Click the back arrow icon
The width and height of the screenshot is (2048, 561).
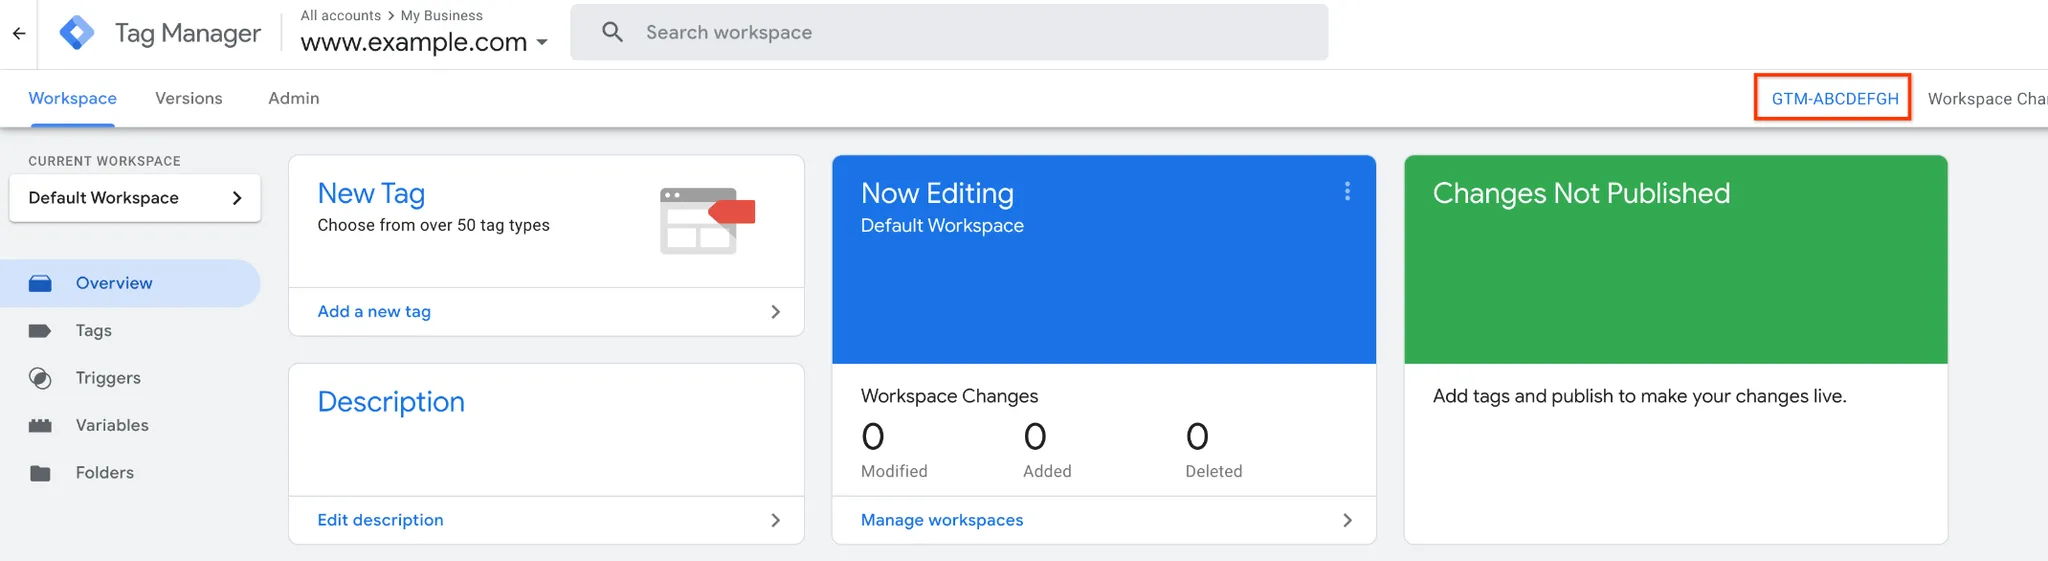click(19, 33)
